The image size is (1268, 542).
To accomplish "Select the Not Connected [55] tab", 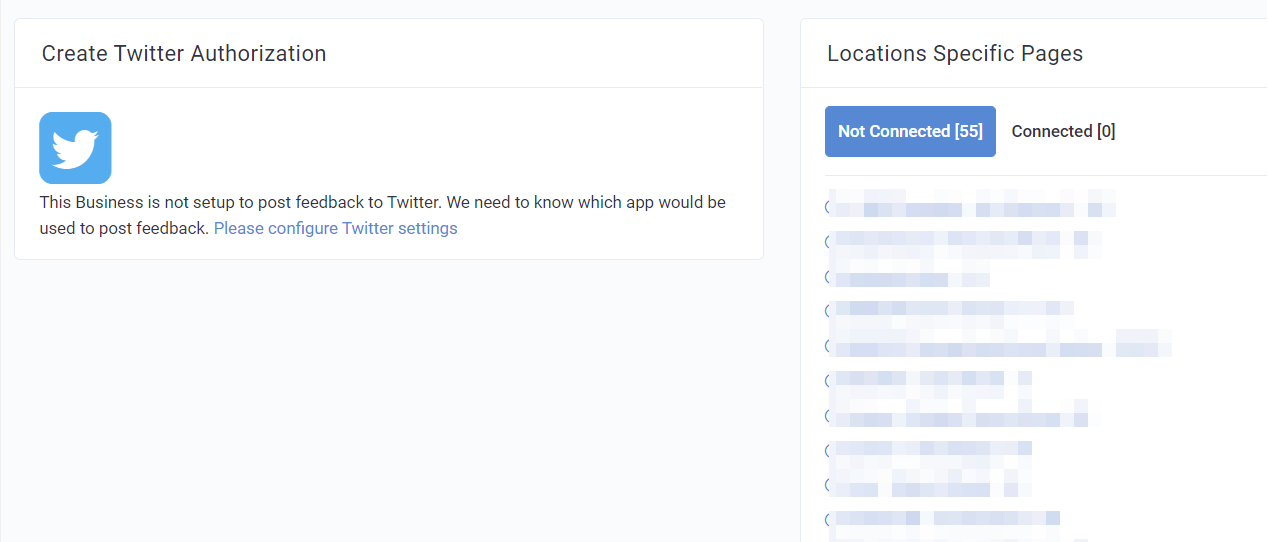I will (910, 131).
